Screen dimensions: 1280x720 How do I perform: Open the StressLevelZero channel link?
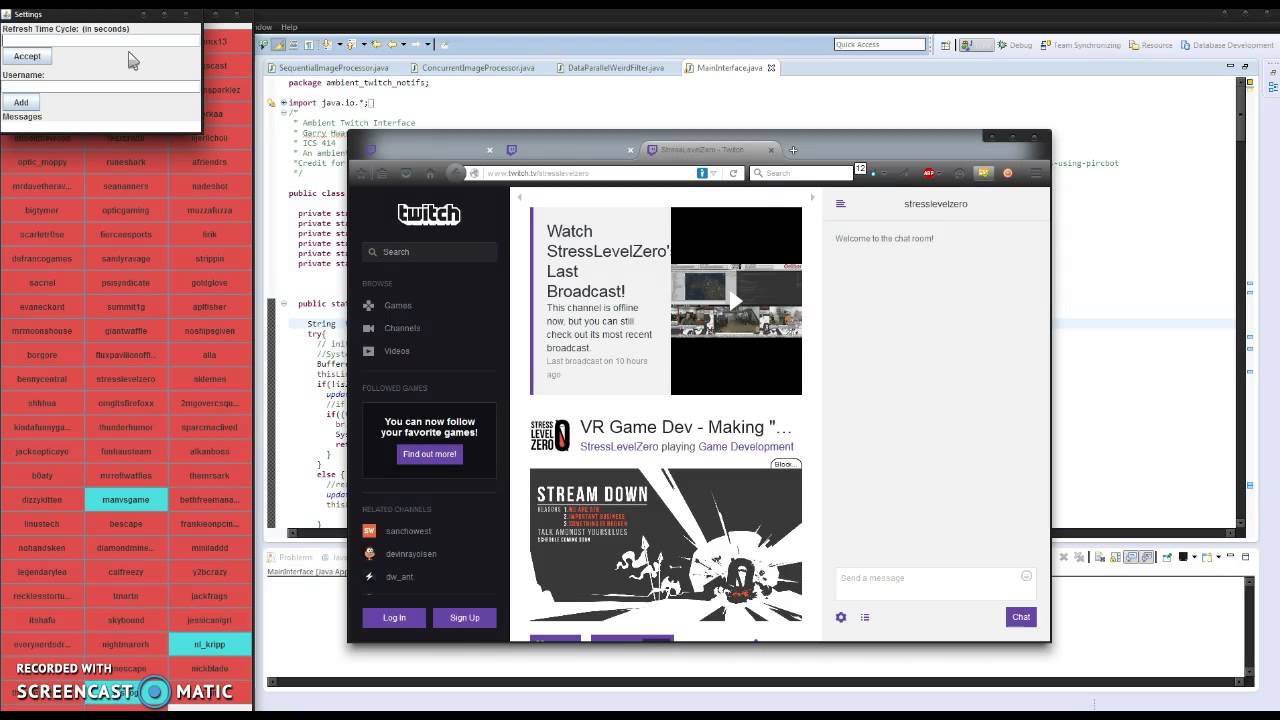(x=619, y=447)
